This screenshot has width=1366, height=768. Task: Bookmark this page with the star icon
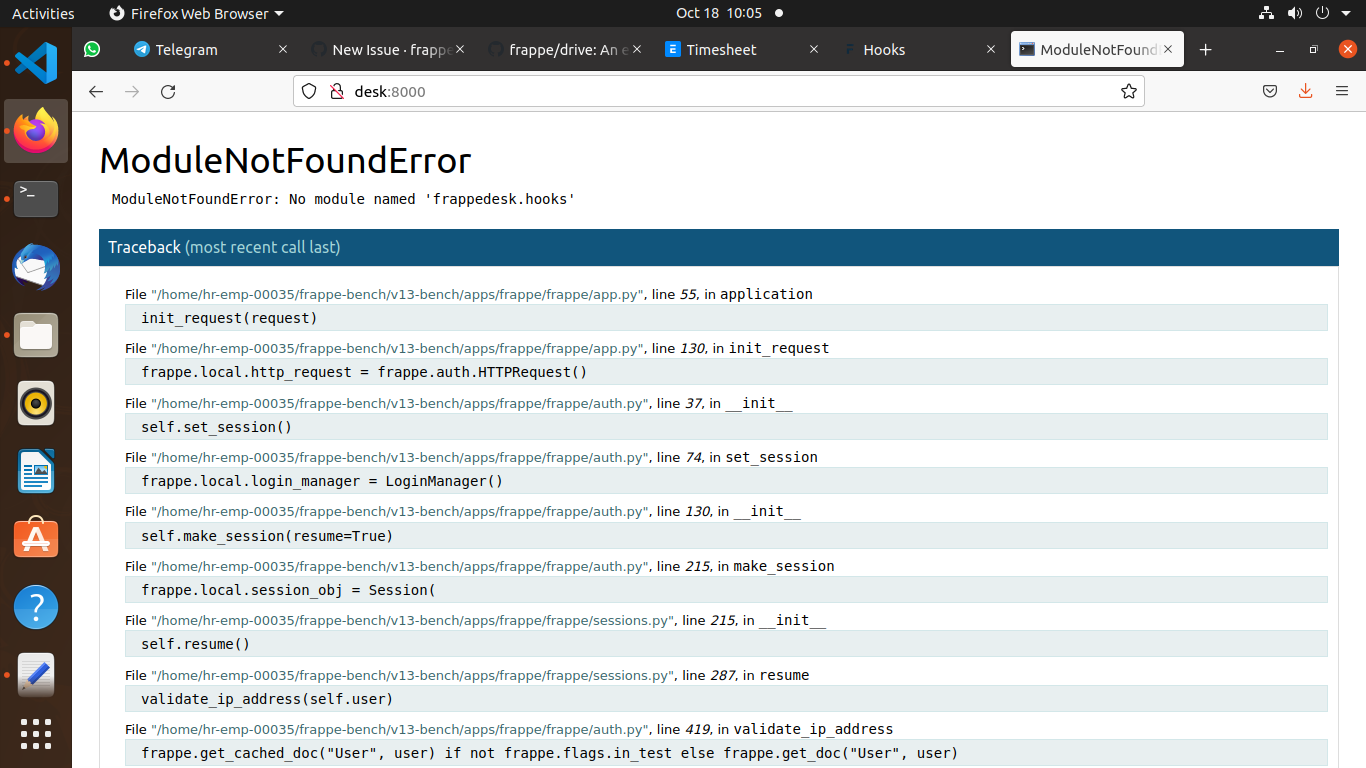[x=1129, y=91]
